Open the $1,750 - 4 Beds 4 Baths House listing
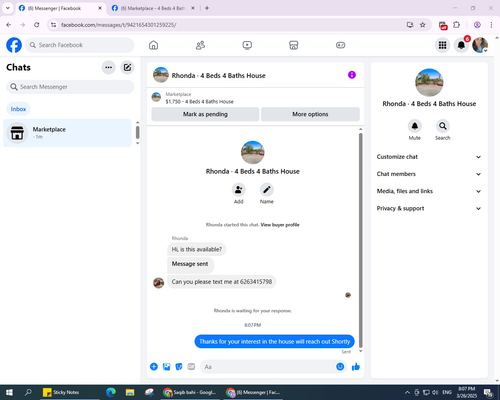Viewport: 500px width, 400px height. click(x=200, y=102)
